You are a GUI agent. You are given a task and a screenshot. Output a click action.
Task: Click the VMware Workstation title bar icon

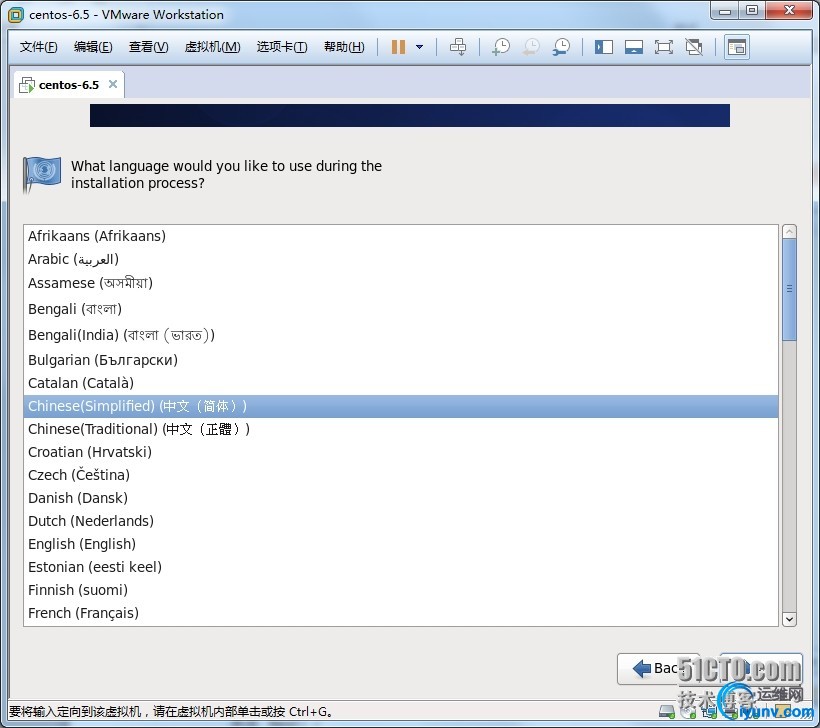click(16, 15)
